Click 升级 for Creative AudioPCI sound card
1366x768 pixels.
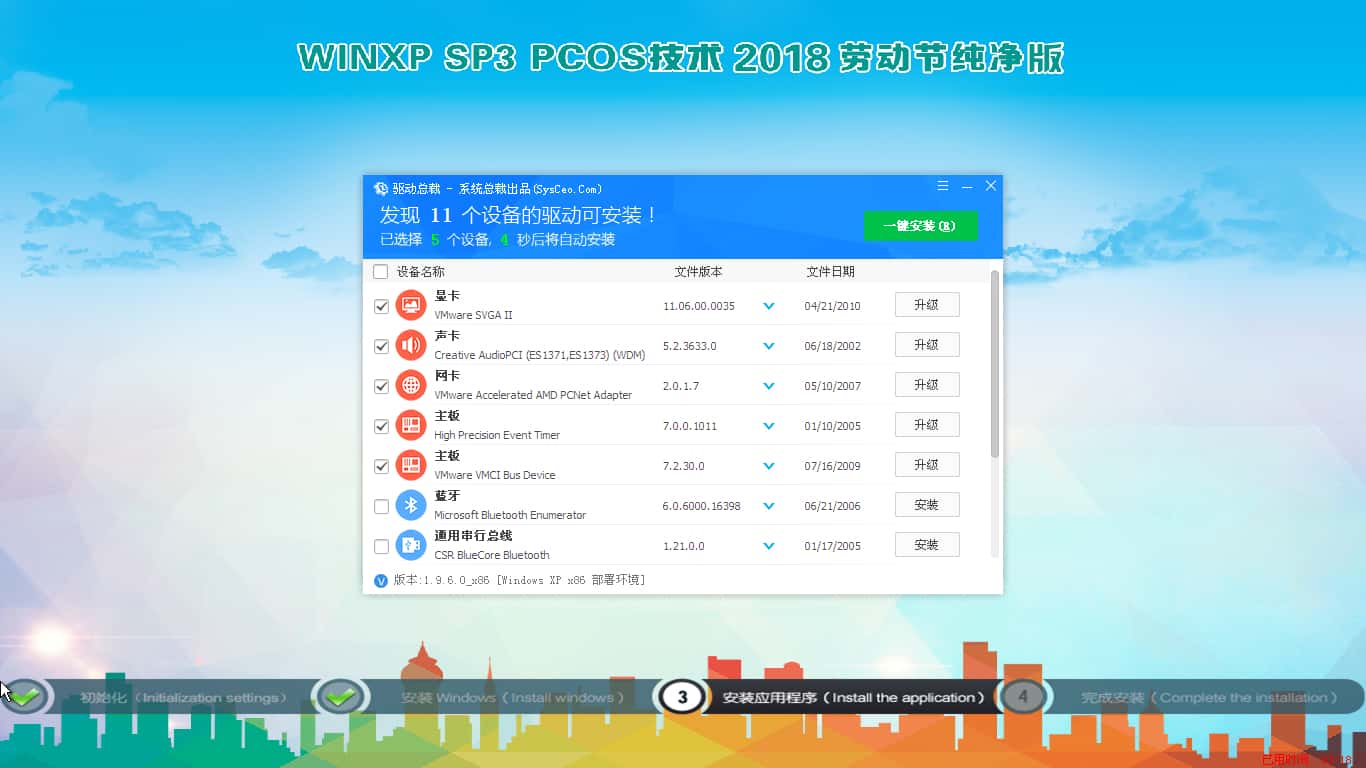click(x=927, y=345)
